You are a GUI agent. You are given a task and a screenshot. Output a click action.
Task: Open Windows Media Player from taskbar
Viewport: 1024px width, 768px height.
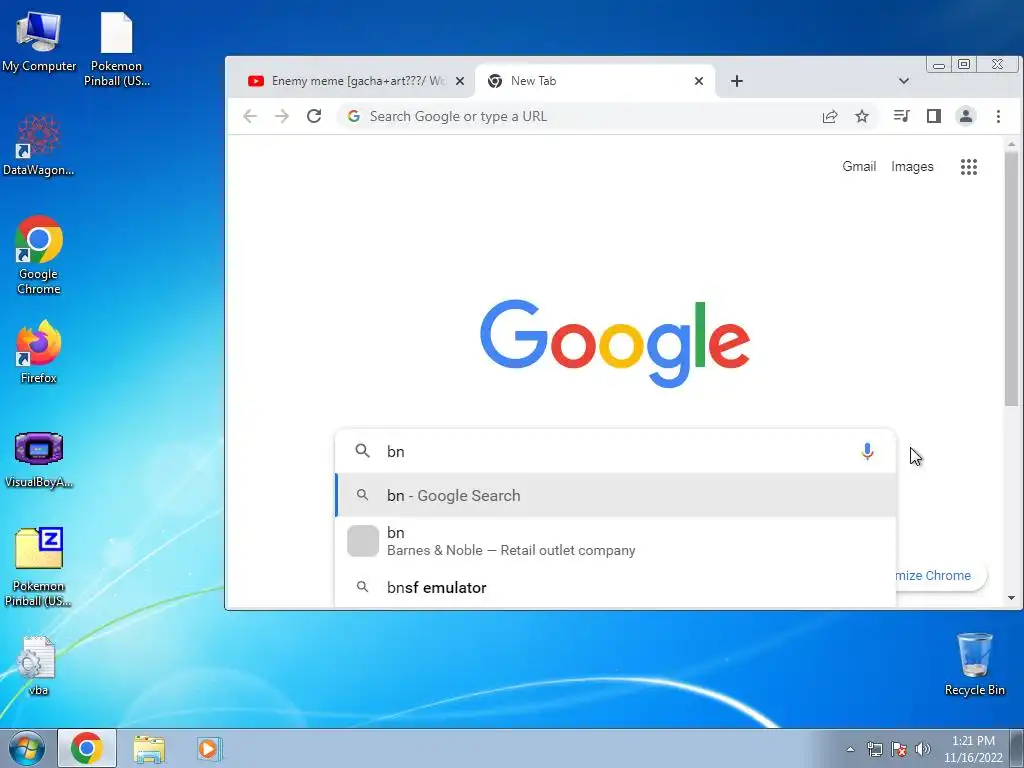[x=209, y=748]
